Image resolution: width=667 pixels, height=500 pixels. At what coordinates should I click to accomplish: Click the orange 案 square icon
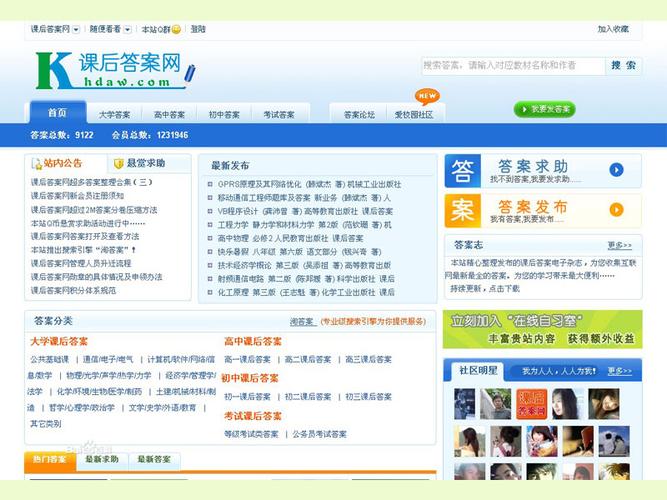click(462, 209)
